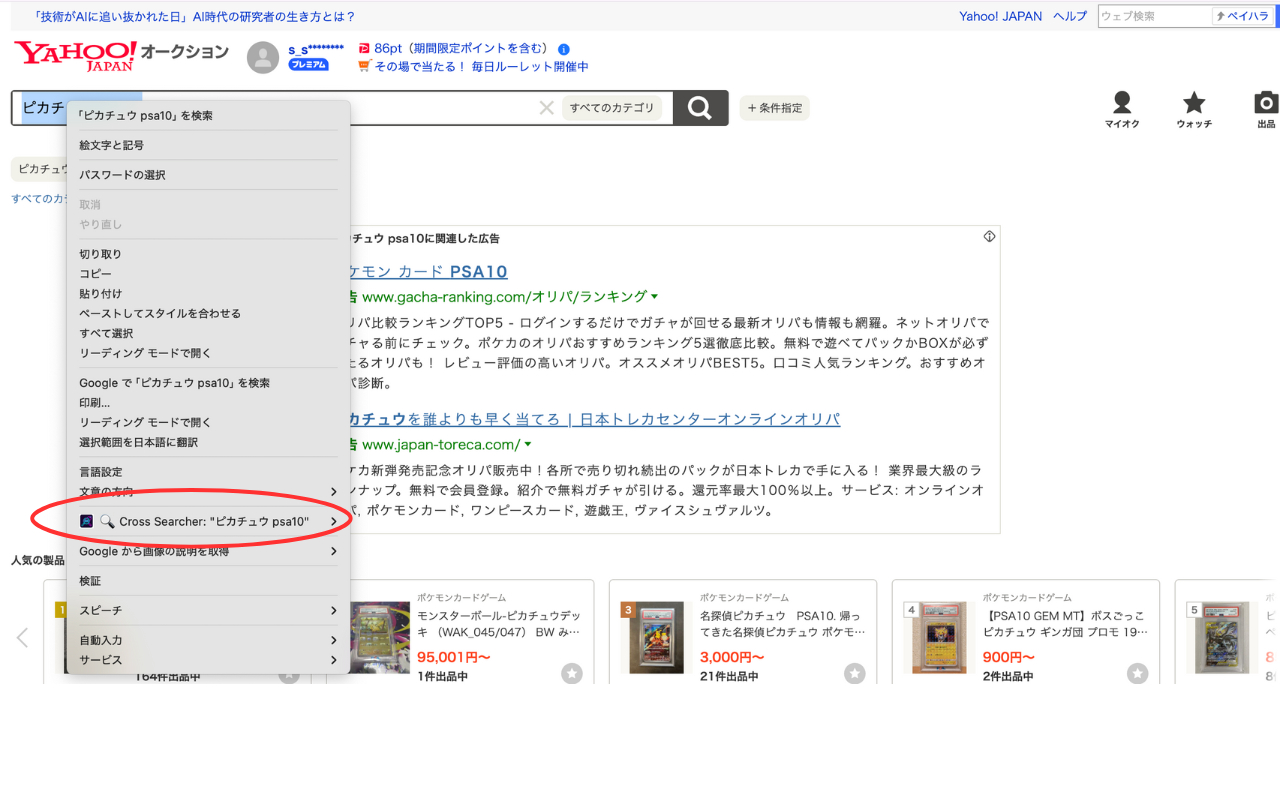1280x800 pixels.
Task: Select 検証 in context menu
Action: tap(208, 581)
